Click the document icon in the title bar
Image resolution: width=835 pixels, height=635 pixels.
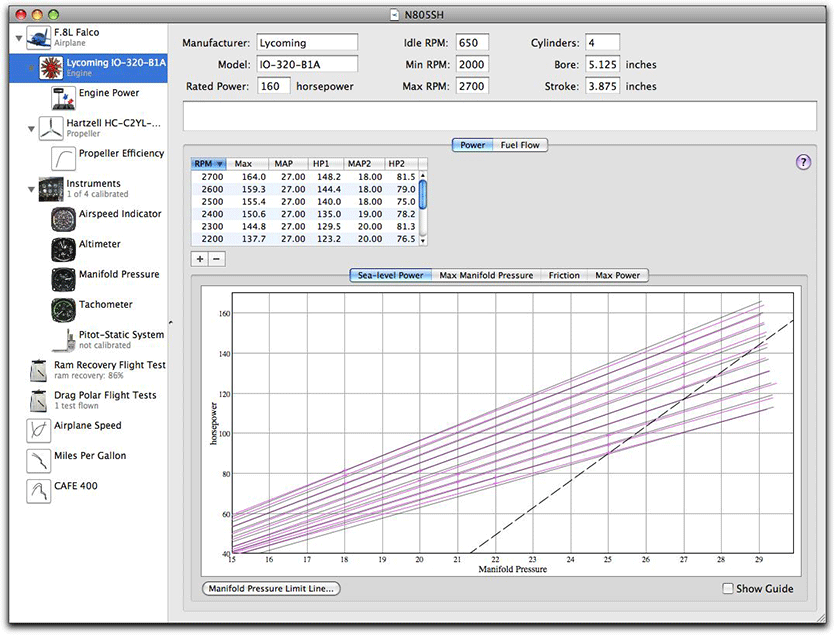(394, 14)
